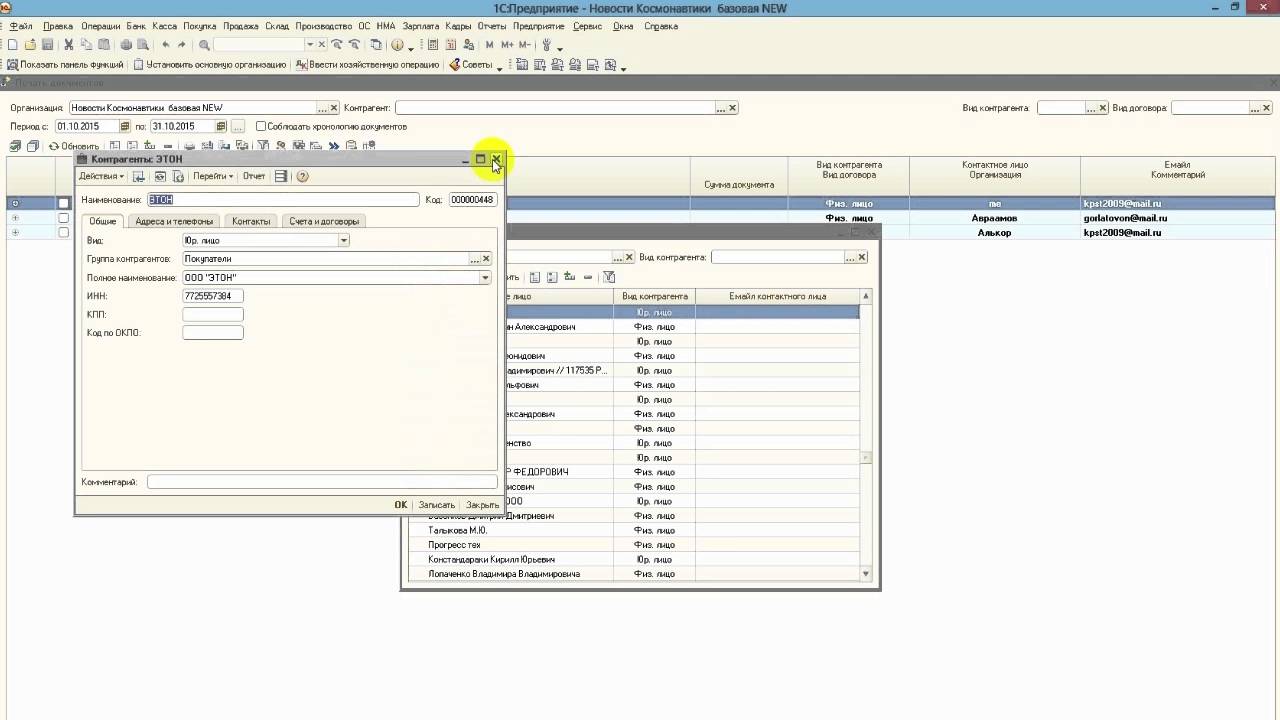
Task: Expand the Алькор row with plus sign
Action: pos(15,233)
